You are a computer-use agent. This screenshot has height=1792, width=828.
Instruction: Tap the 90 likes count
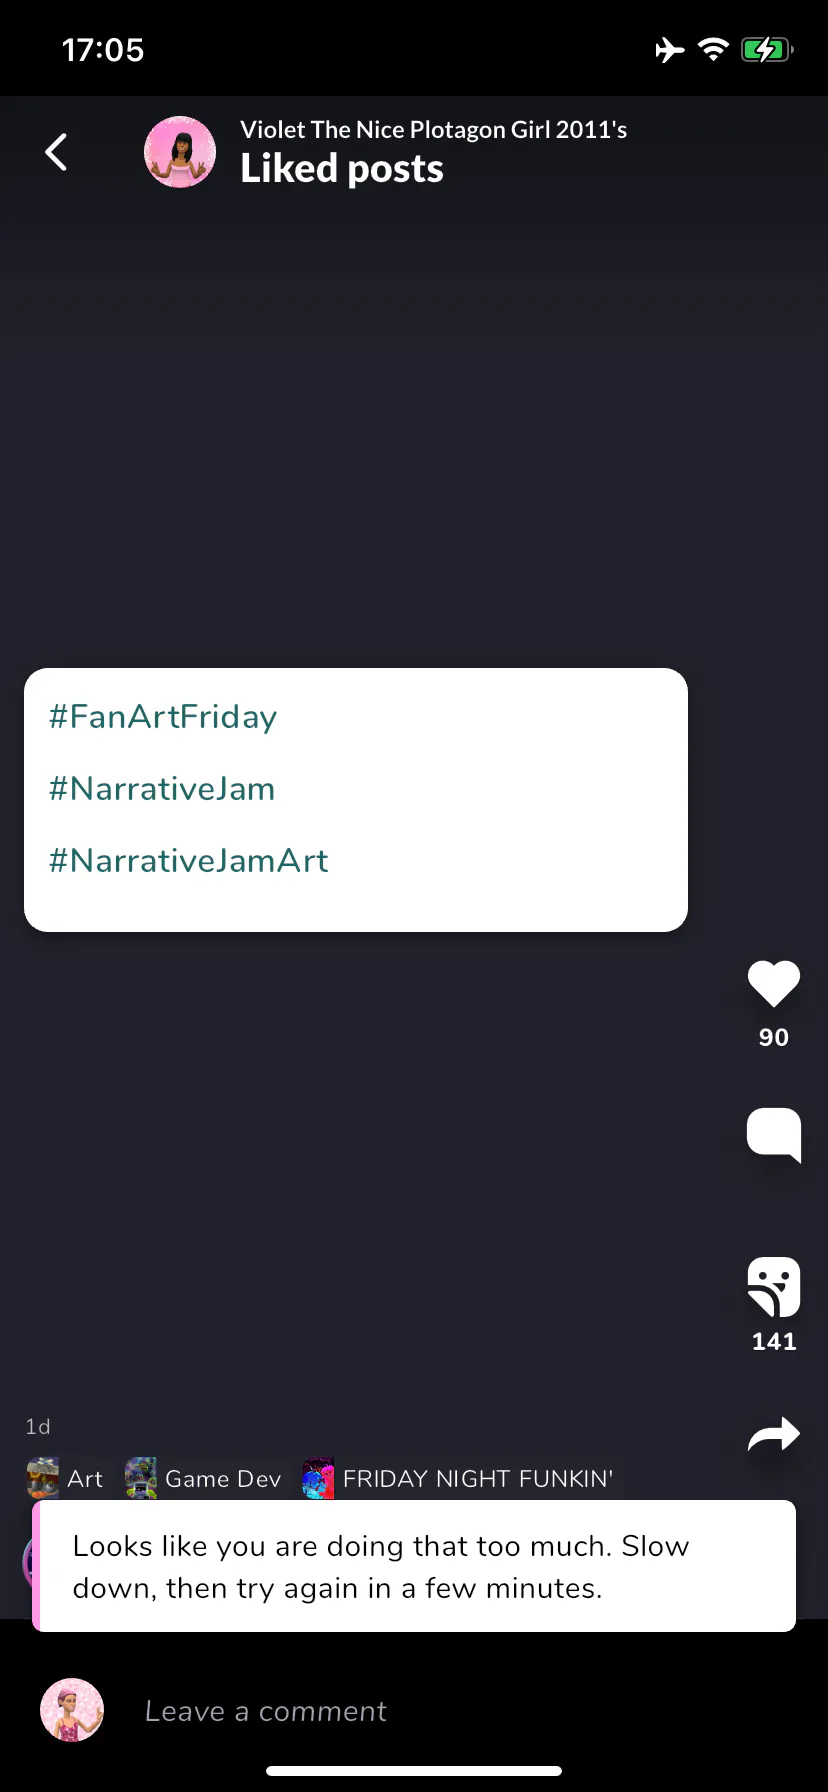point(774,1037)
